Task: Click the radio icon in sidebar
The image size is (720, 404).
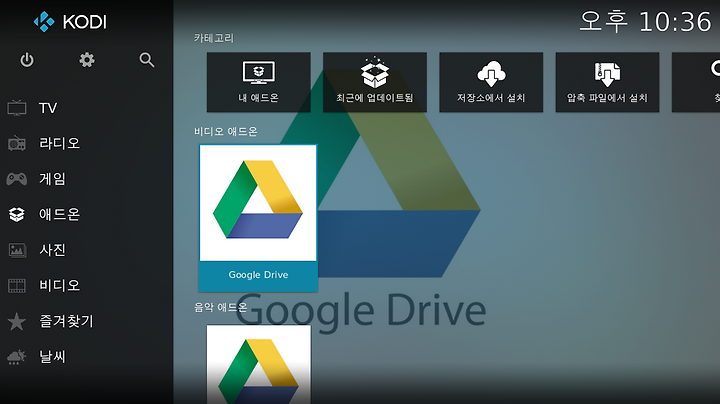Action: click(17, 143)
